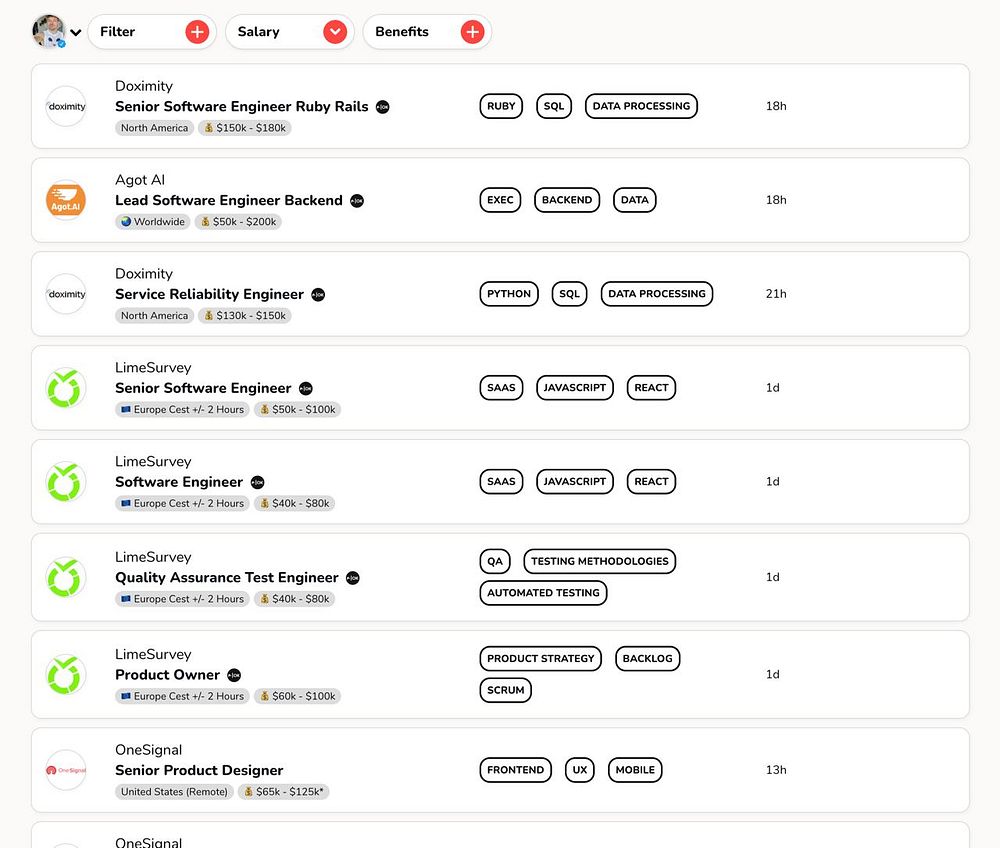Click the $150k - $180k salary badge
Viewport: 1000px width, 848px height.
tap(245, 128)
